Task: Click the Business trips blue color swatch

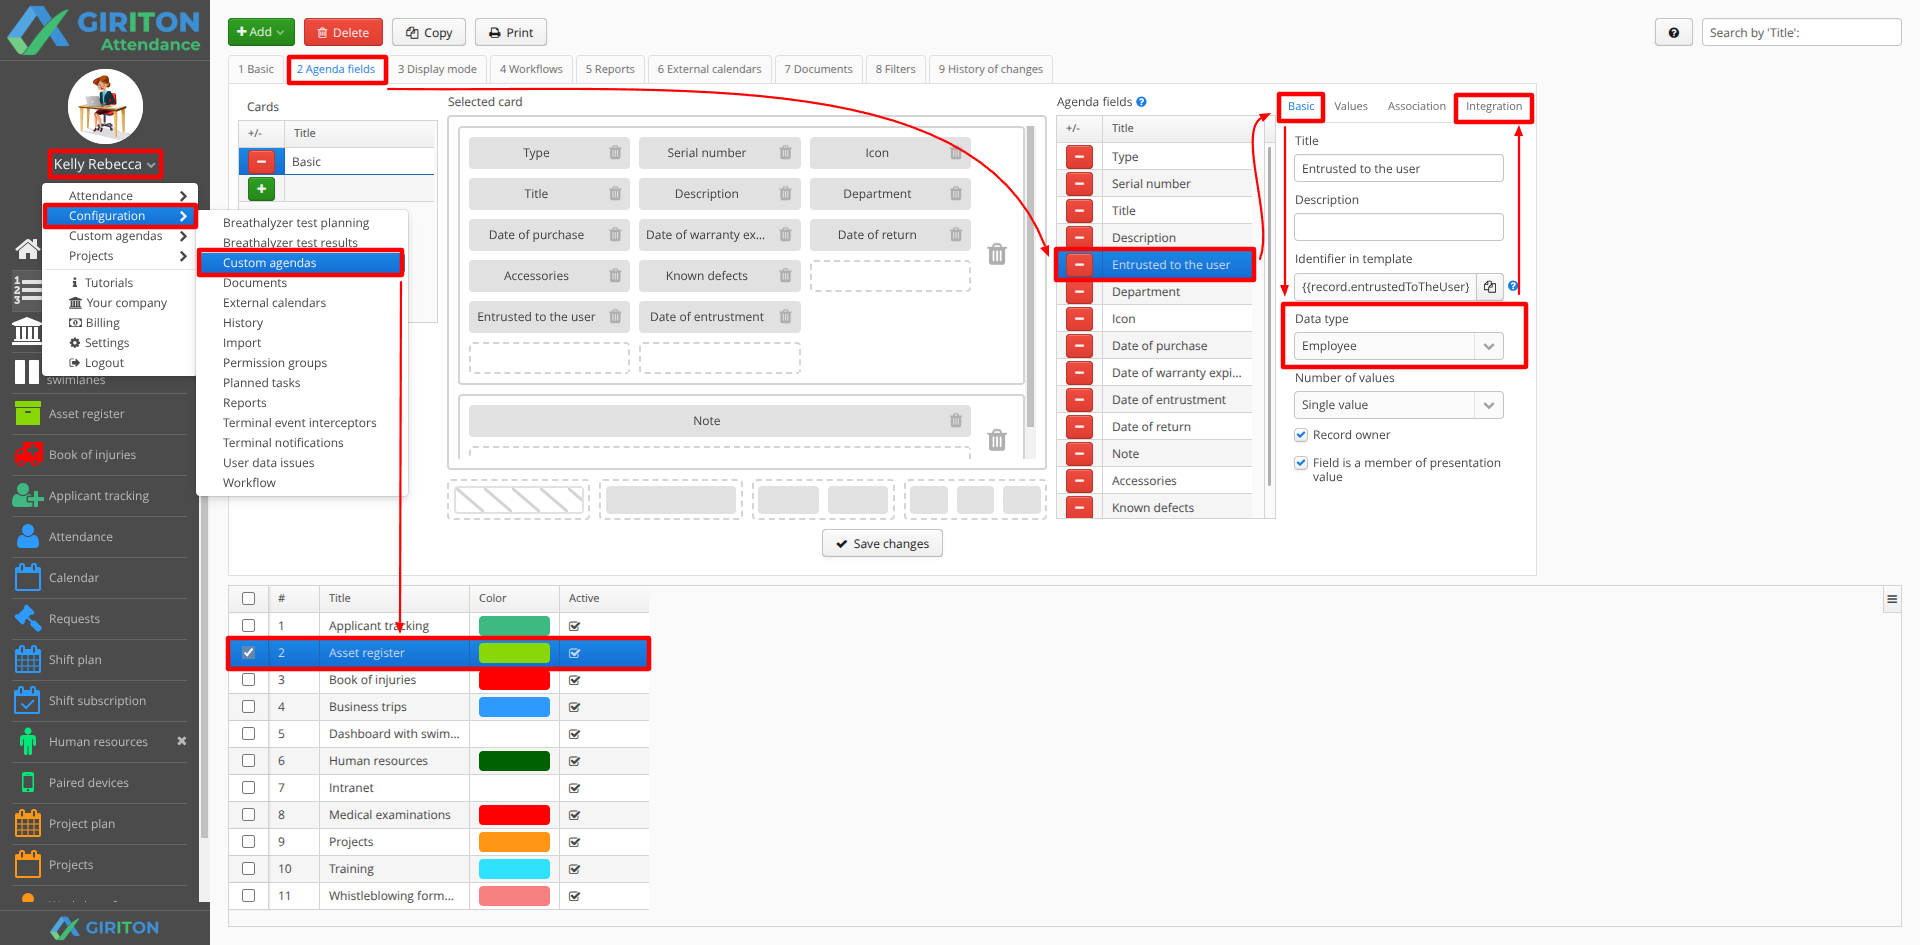Action: click(514, 706)
